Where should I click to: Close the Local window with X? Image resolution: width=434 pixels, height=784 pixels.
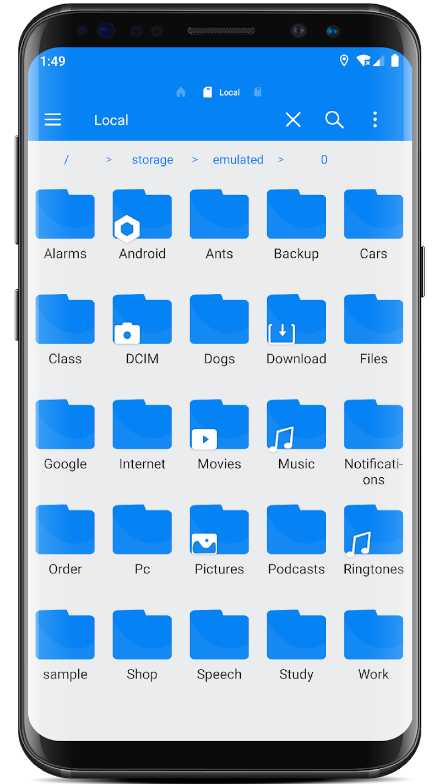click(293, 120)
